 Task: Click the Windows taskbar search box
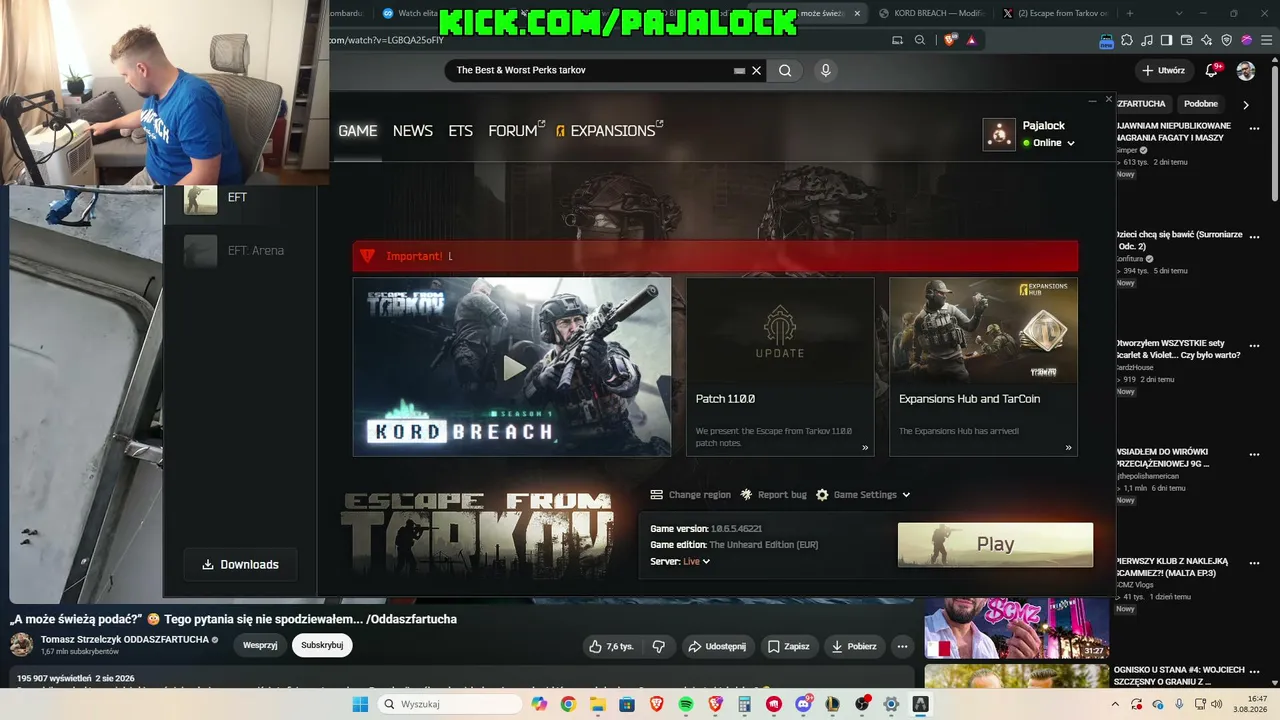tap(450, 704)
